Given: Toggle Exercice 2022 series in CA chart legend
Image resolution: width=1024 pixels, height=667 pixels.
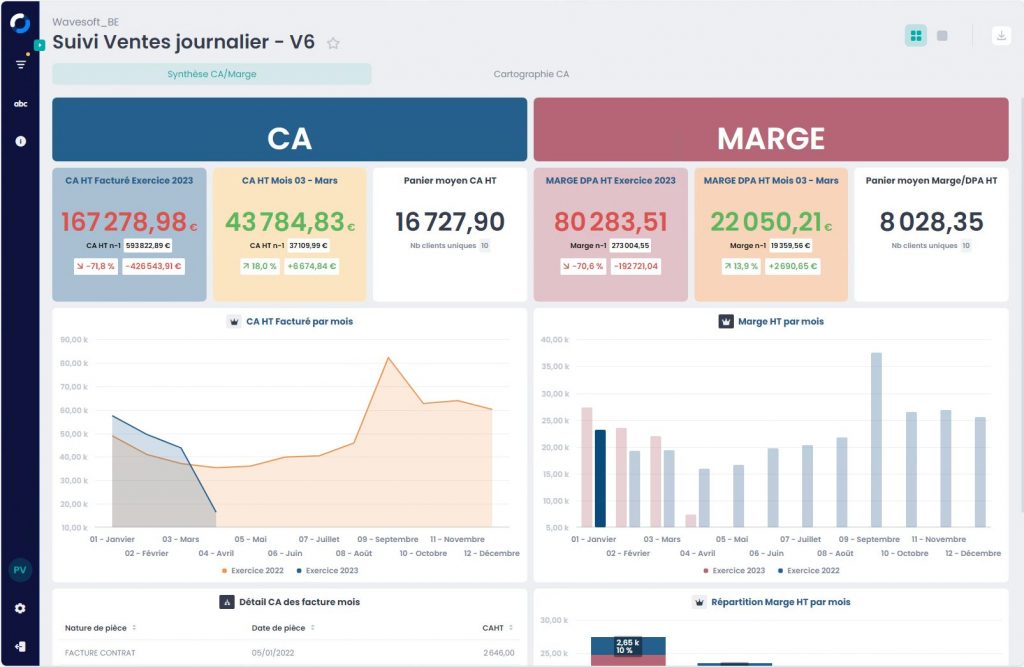Looking at the screenshot, I should pos(252,570).
